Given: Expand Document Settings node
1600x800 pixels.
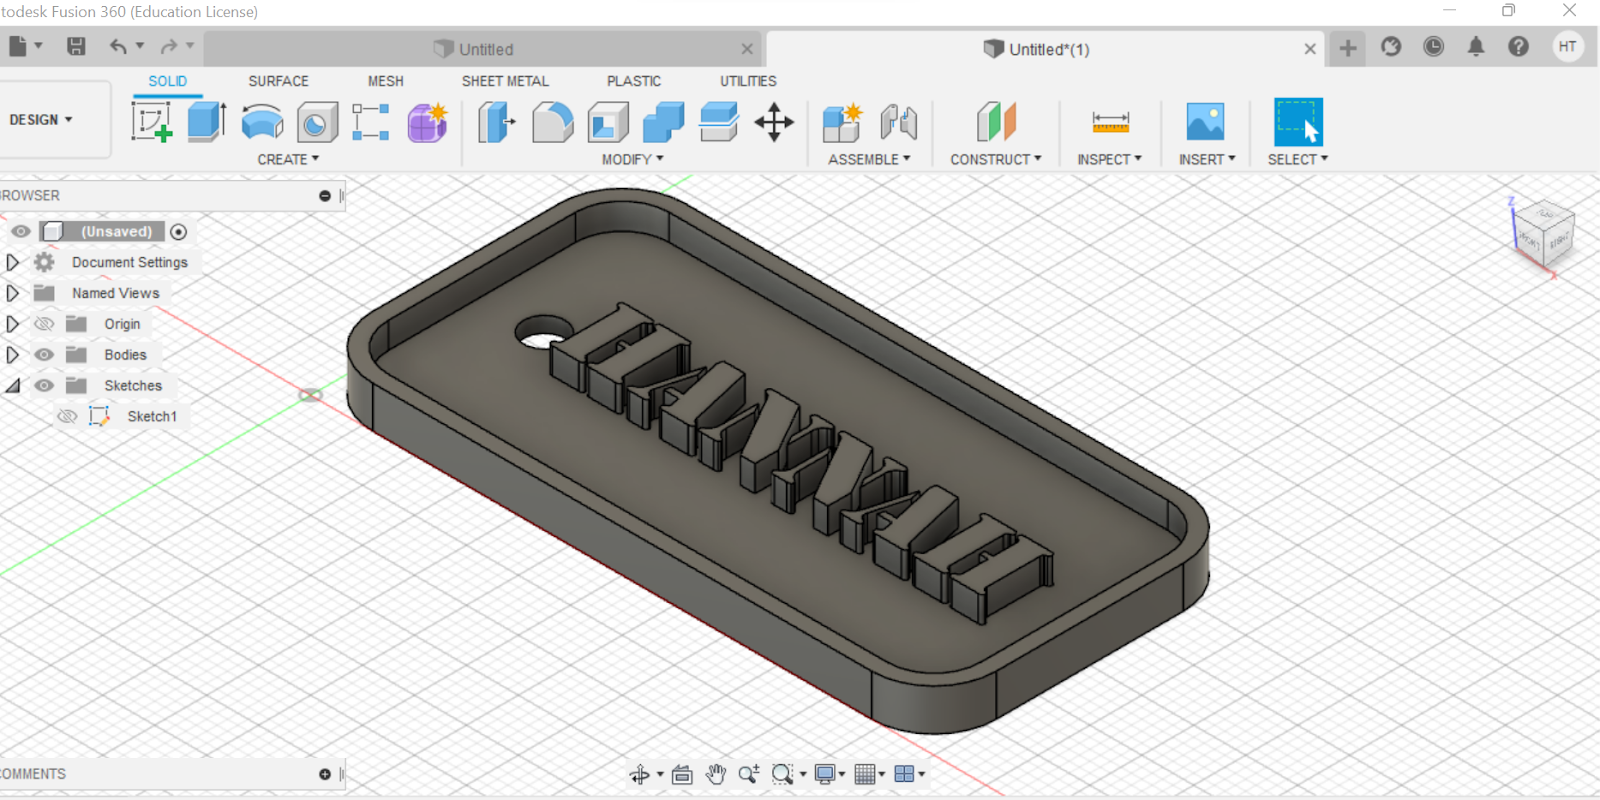Looking at the screenshot, I should click(12, 262).
